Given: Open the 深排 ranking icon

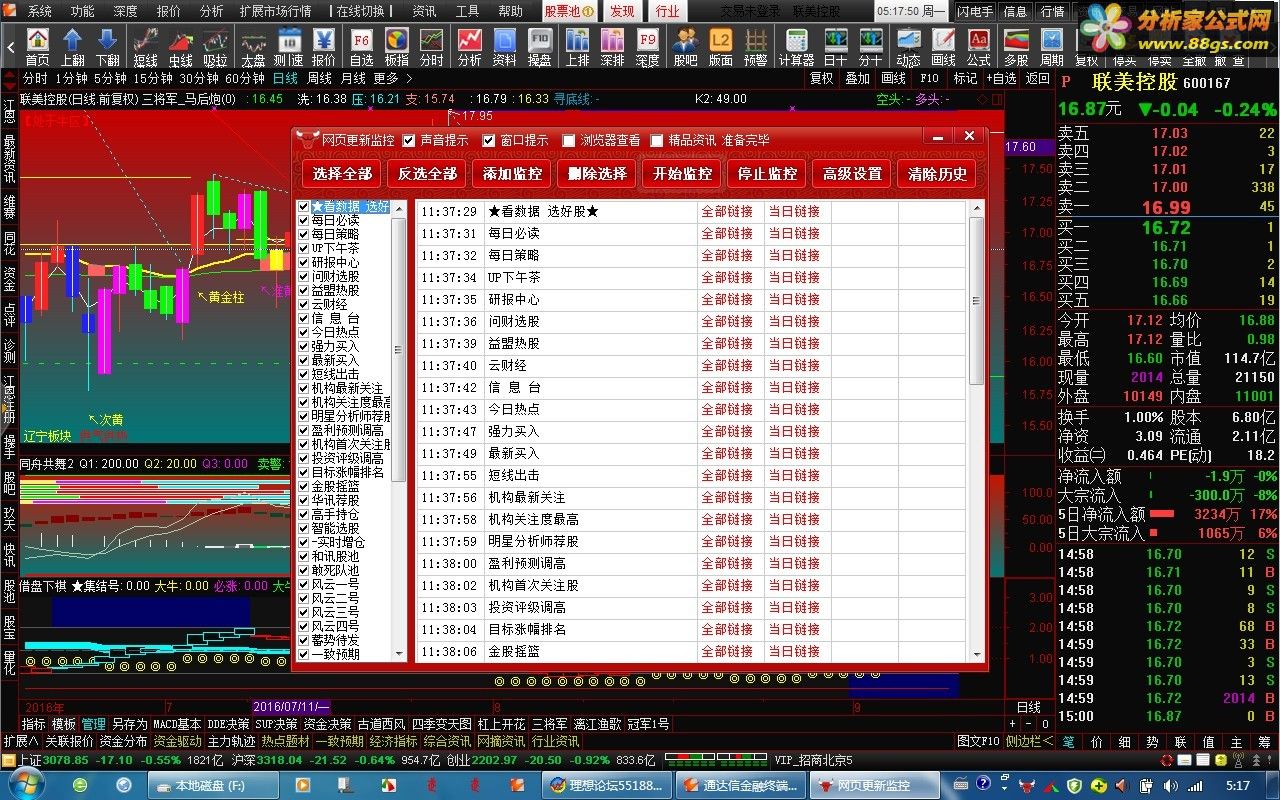Looking at the screenshot, I should click(x=612, y=46).
